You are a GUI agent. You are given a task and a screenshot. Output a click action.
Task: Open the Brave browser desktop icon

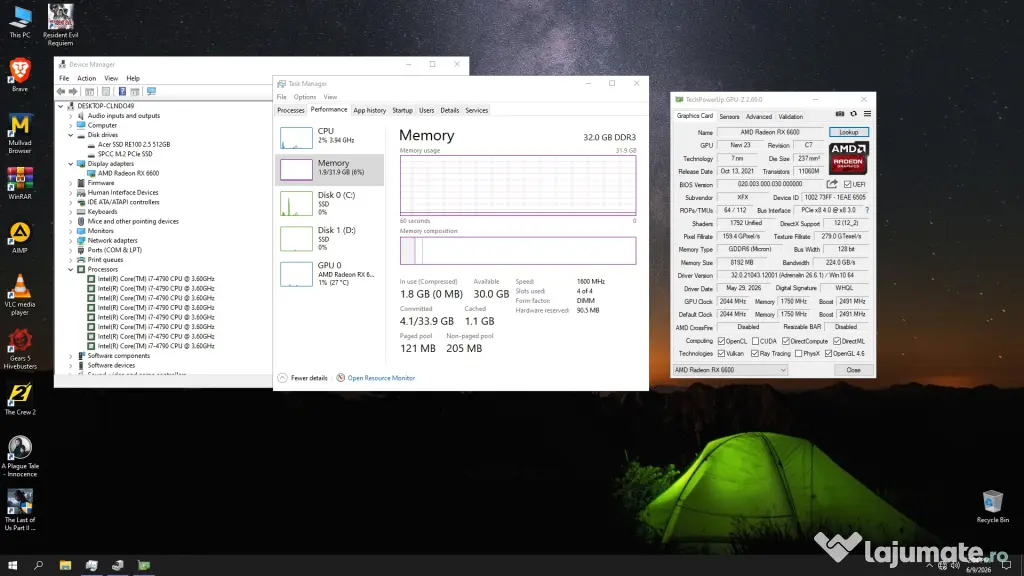coord(20,74)
